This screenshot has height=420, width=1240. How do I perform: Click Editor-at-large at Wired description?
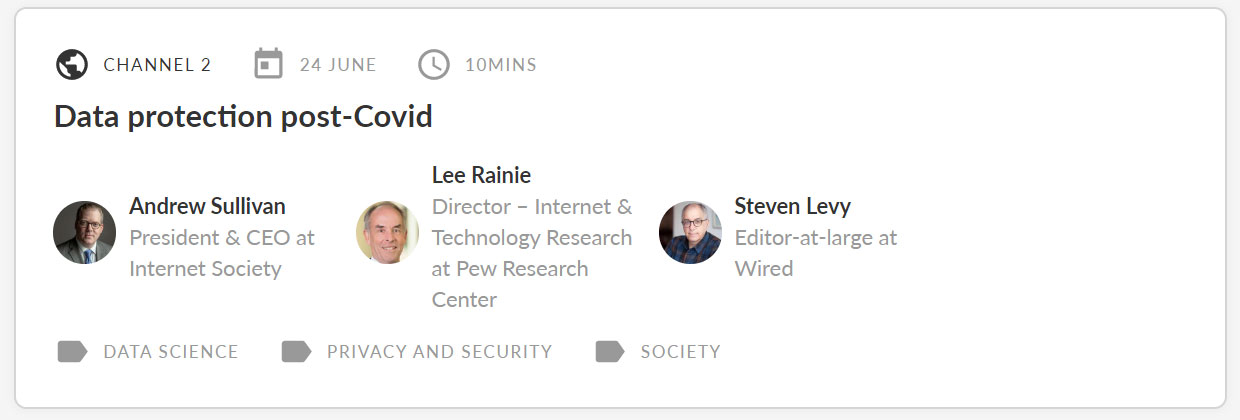815,253
